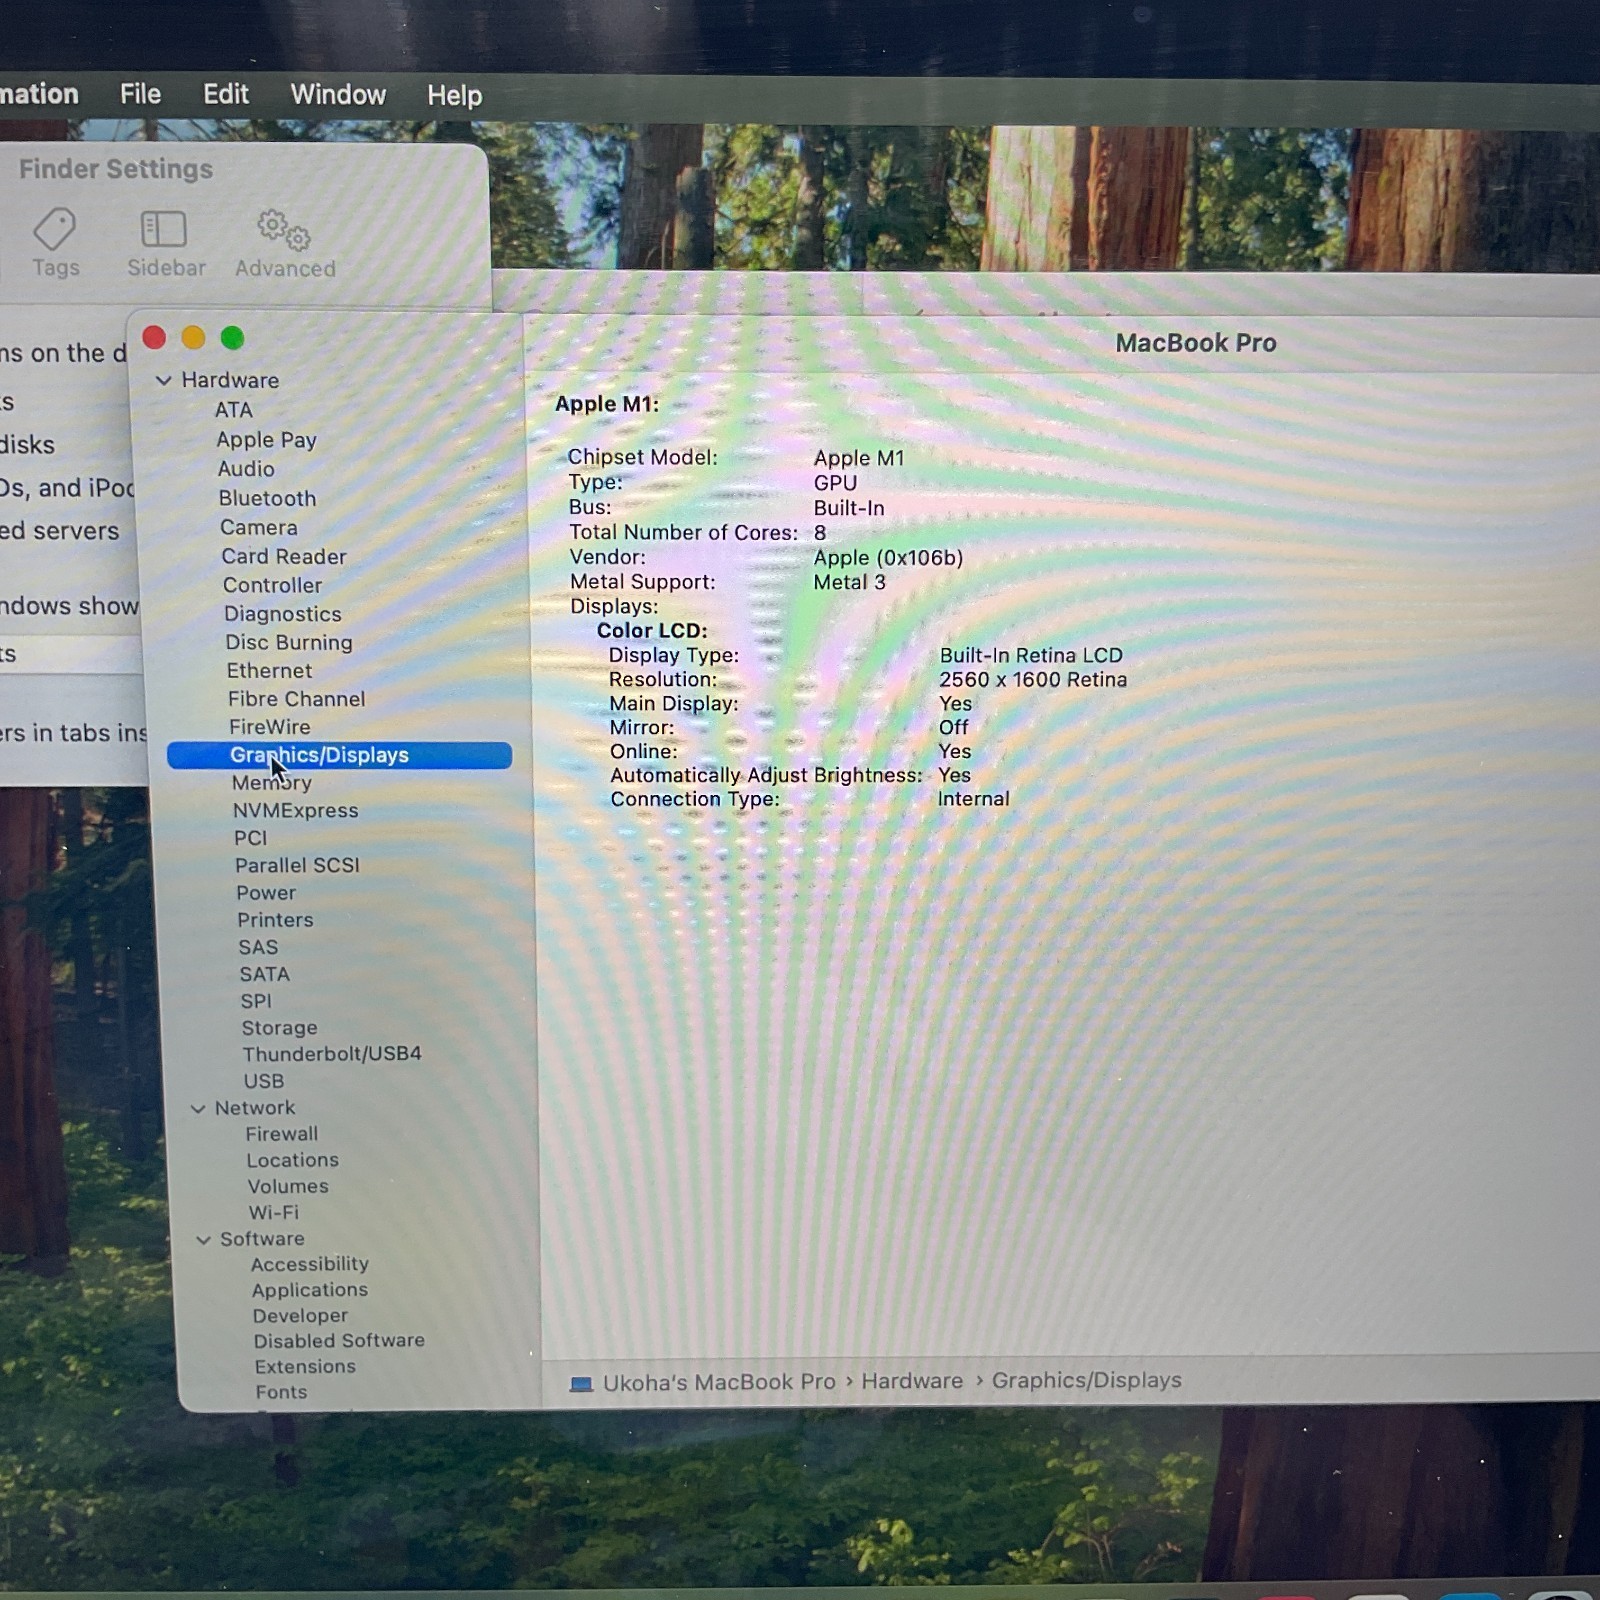The height and width of the screenshot is (1600, 1600).
Task: Select Volumes under Network
Action: (288, 1186)
